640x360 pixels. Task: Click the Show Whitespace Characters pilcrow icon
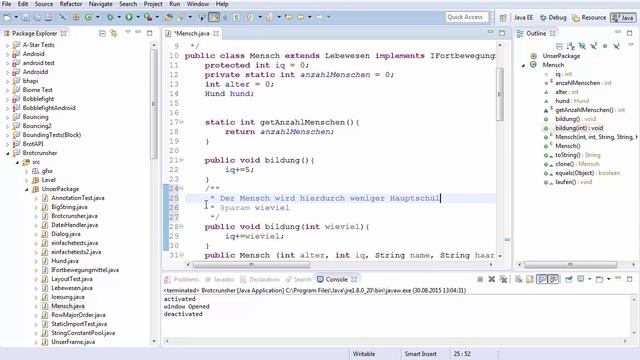pyautogui.click(x=236, y=17)
